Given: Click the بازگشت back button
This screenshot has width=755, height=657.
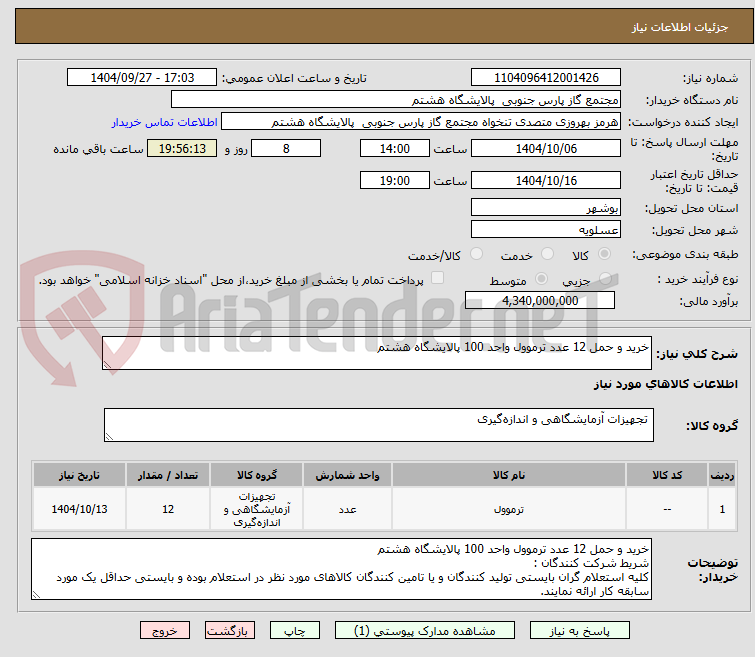Looking at the screenshot, I should [230, 631].
